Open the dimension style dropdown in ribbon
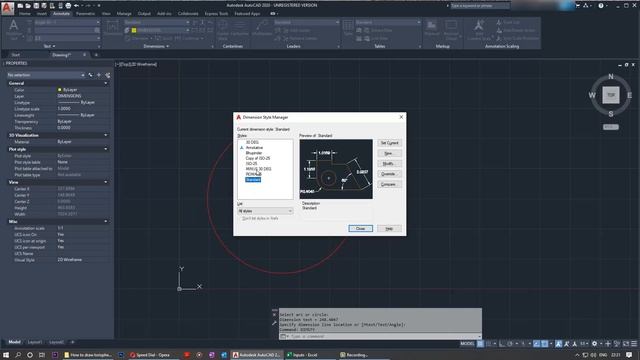The width and height of the screenshot is (640, 360). 157,22
